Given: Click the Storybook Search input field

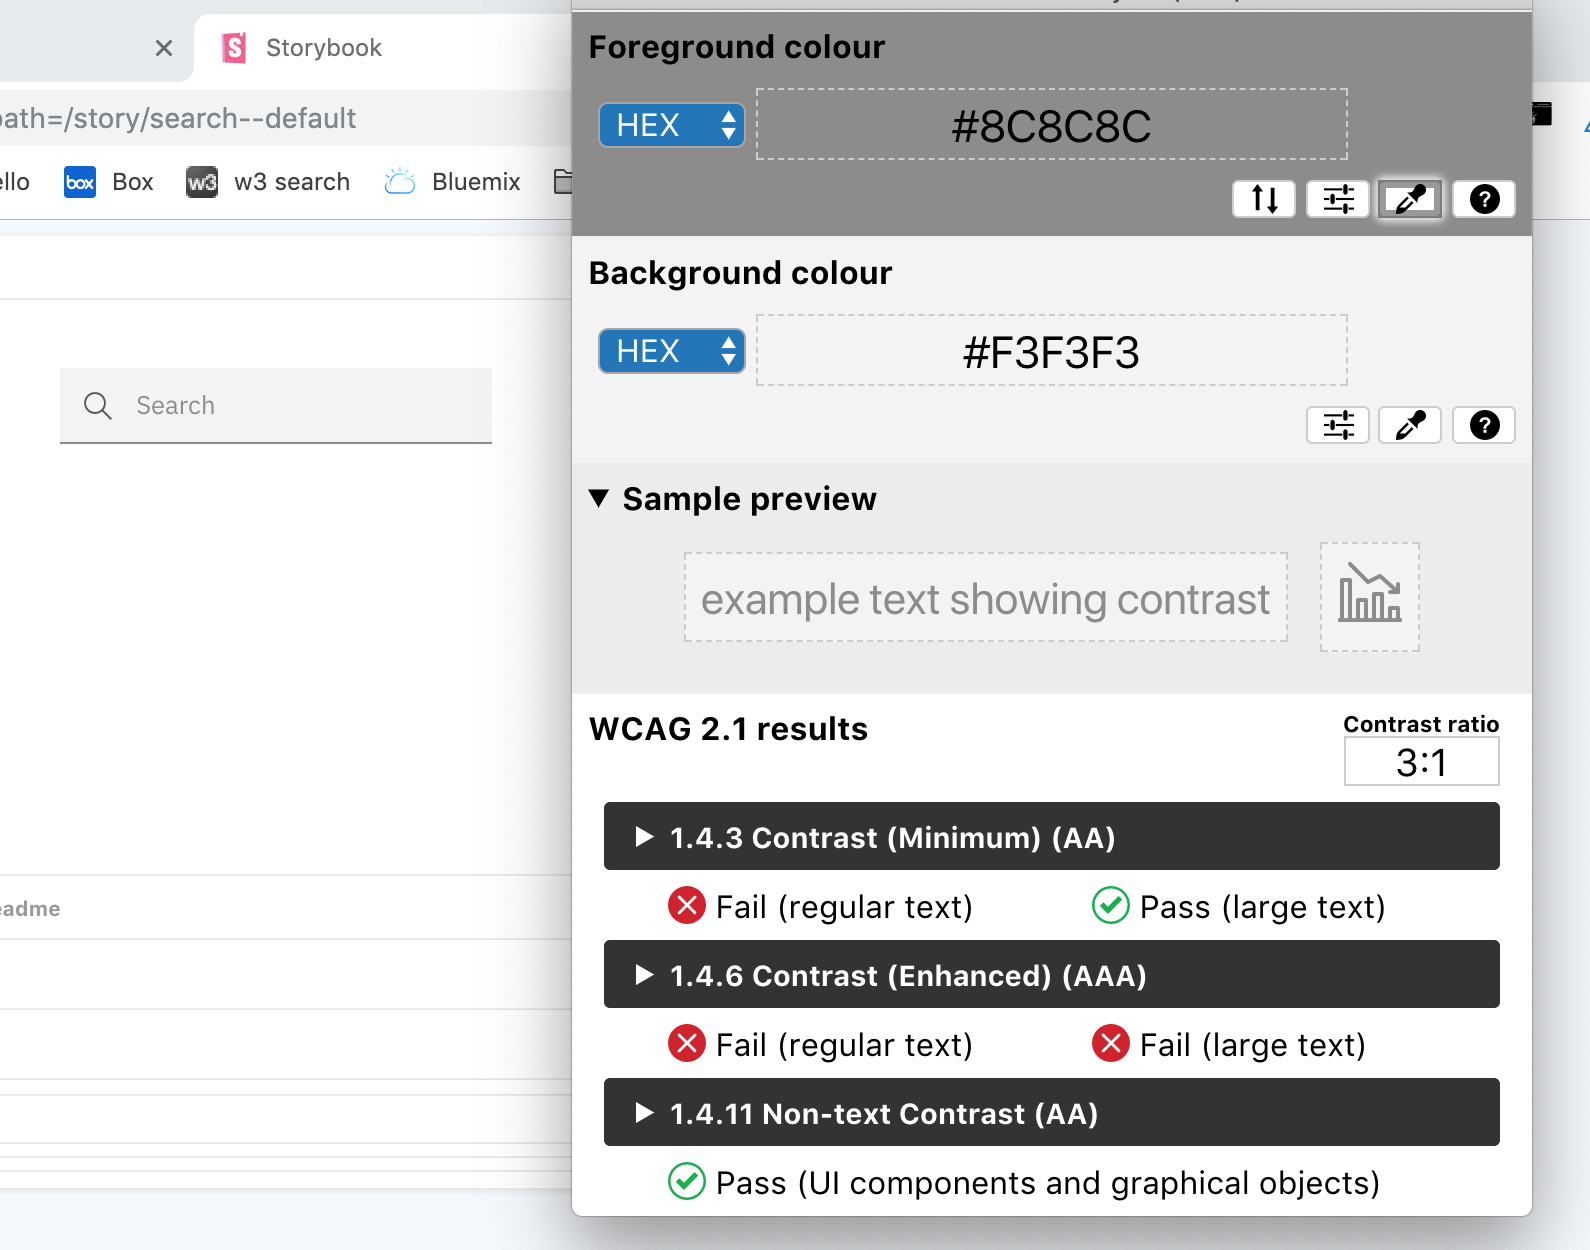Looking at the screenshot, I should click(276, 405).
